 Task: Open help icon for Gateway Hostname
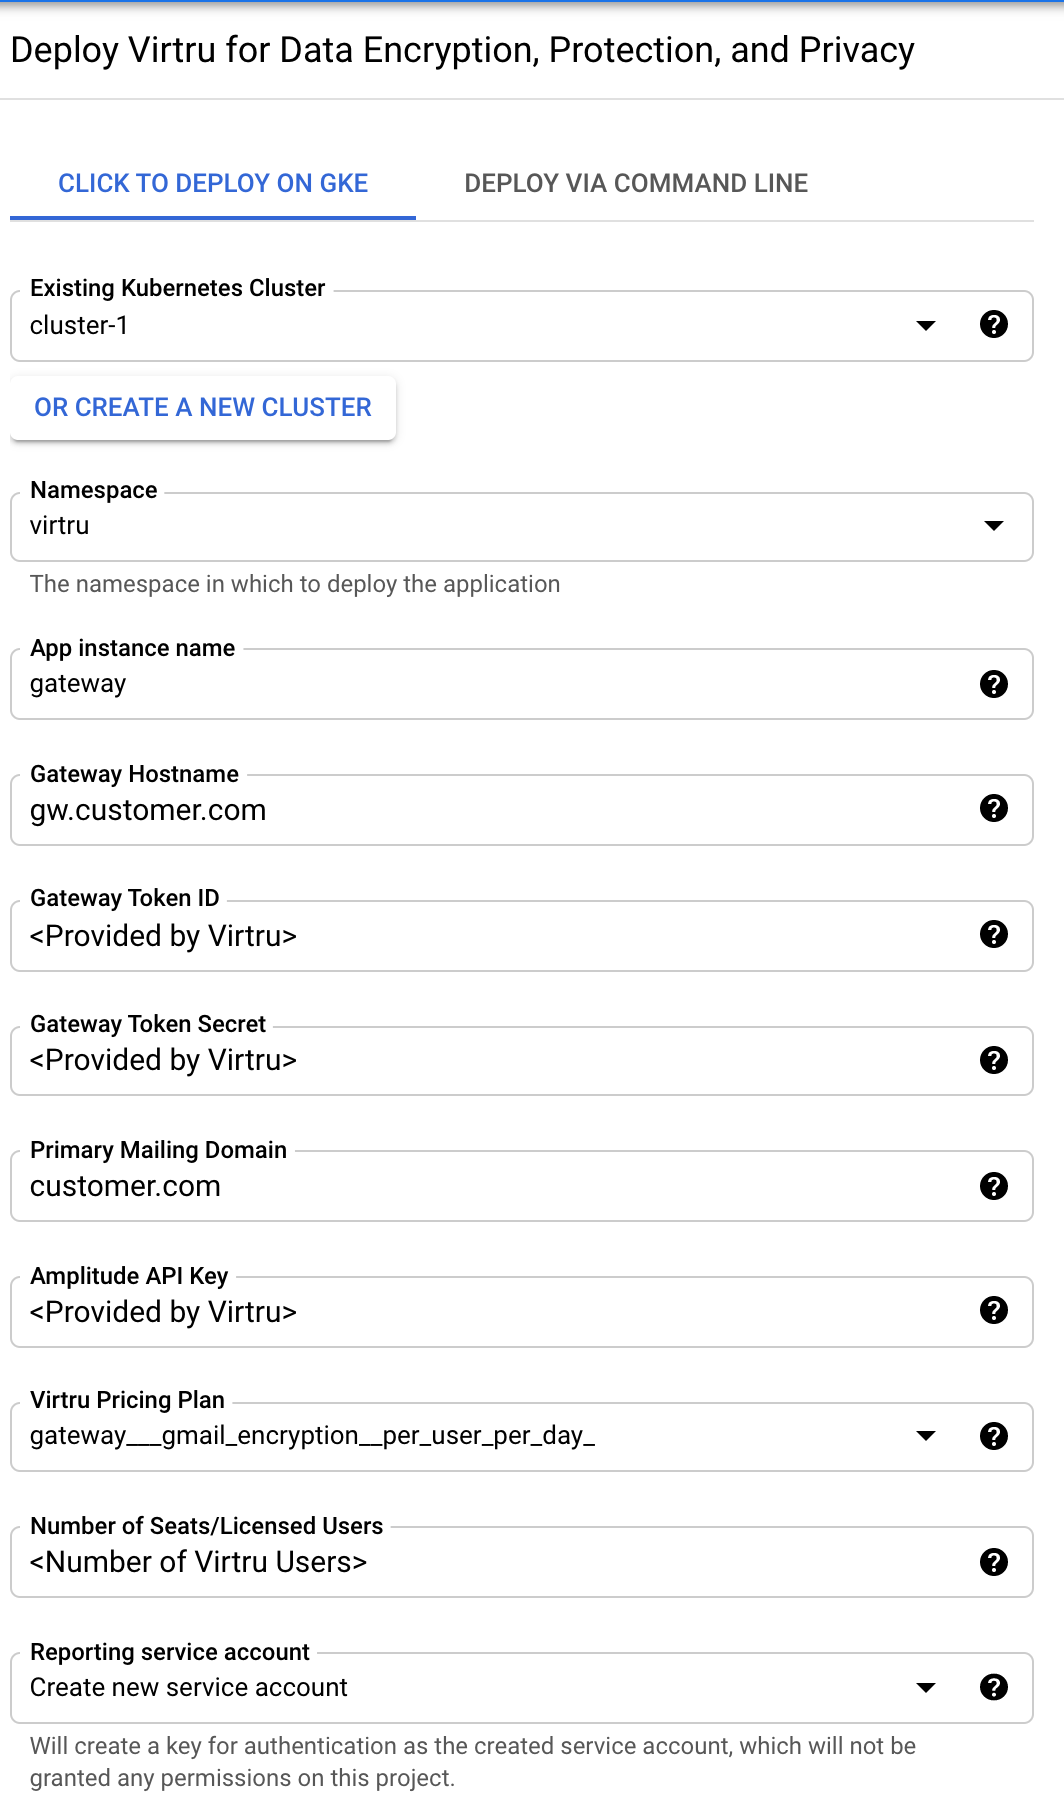click(993, 808)
